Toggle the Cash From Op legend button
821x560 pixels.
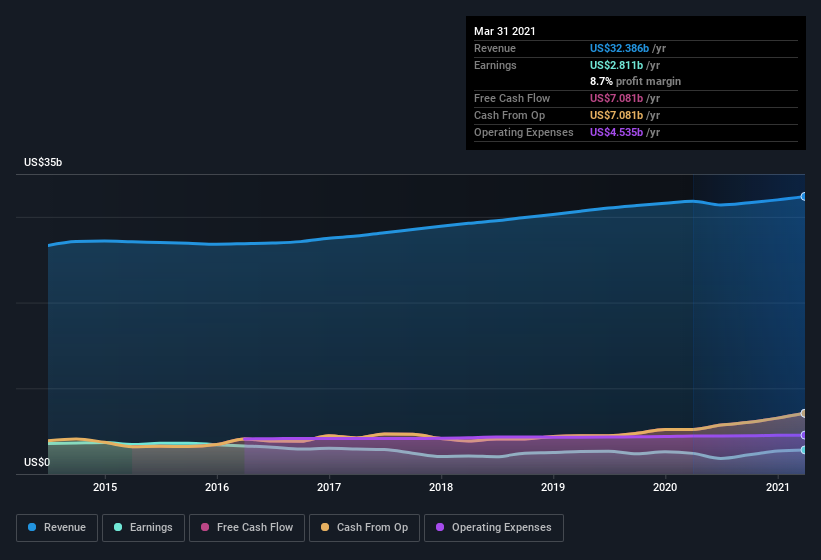pos(364,528)
